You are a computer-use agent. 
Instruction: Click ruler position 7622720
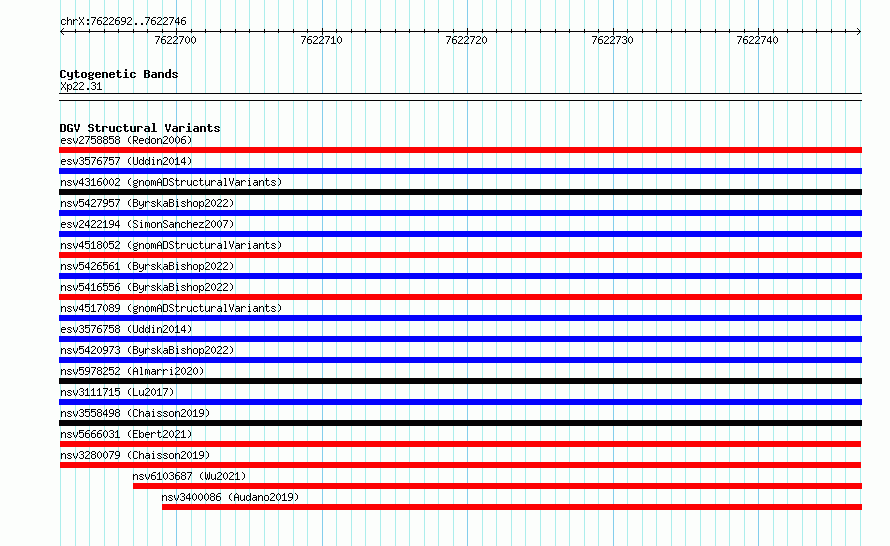coord(467,40)
